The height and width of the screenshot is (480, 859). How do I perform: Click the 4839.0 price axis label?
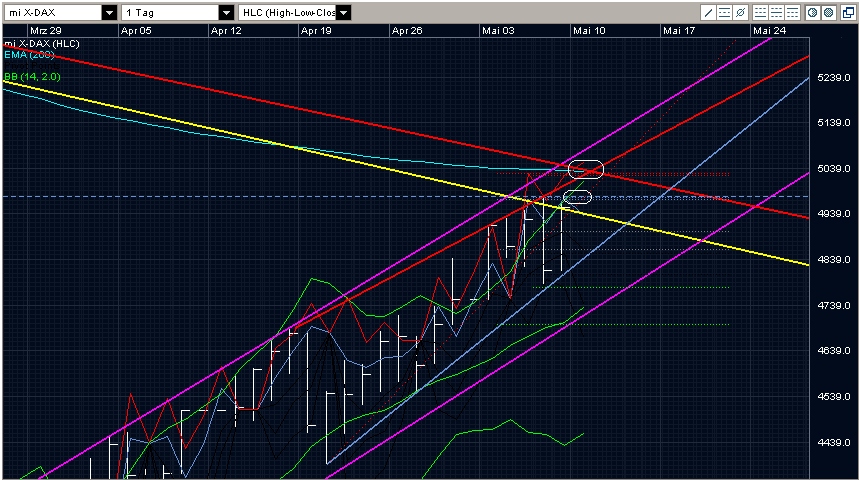834,260
